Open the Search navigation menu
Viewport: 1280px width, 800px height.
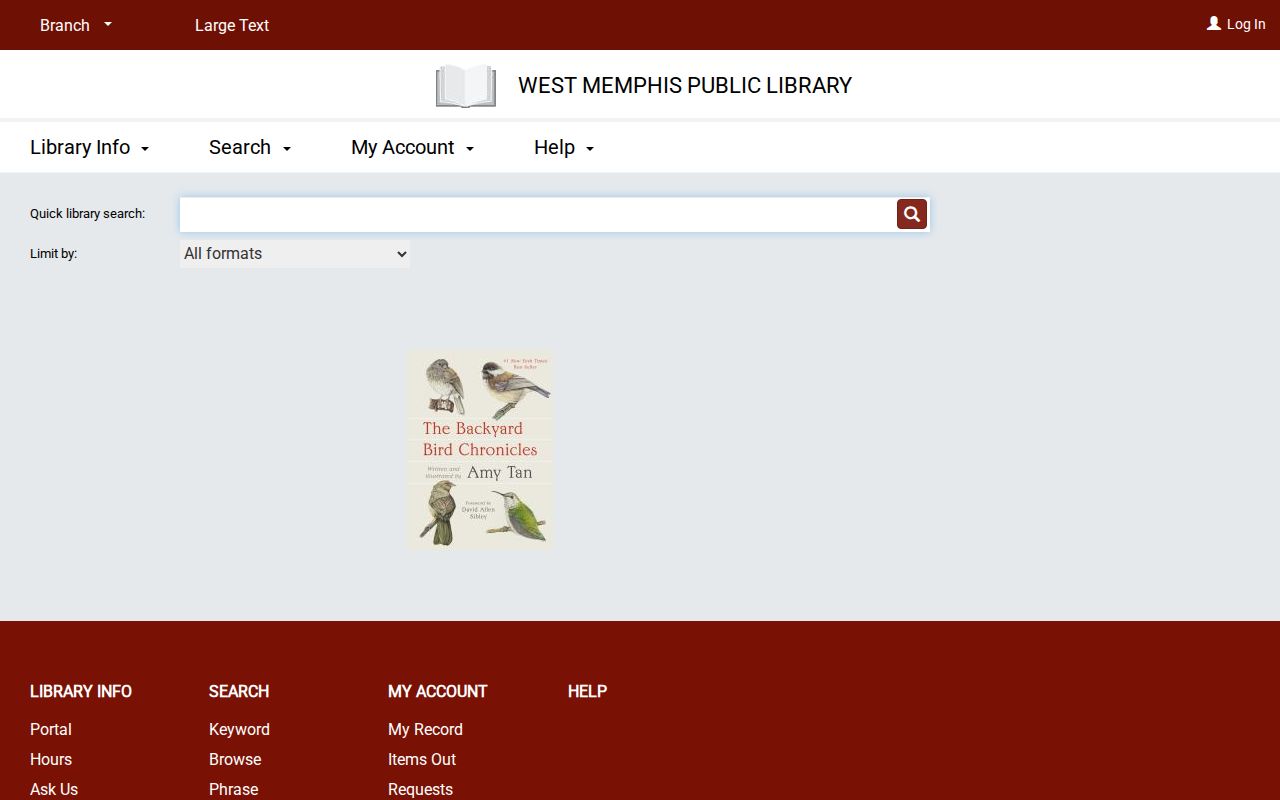(x=250, y=147)
